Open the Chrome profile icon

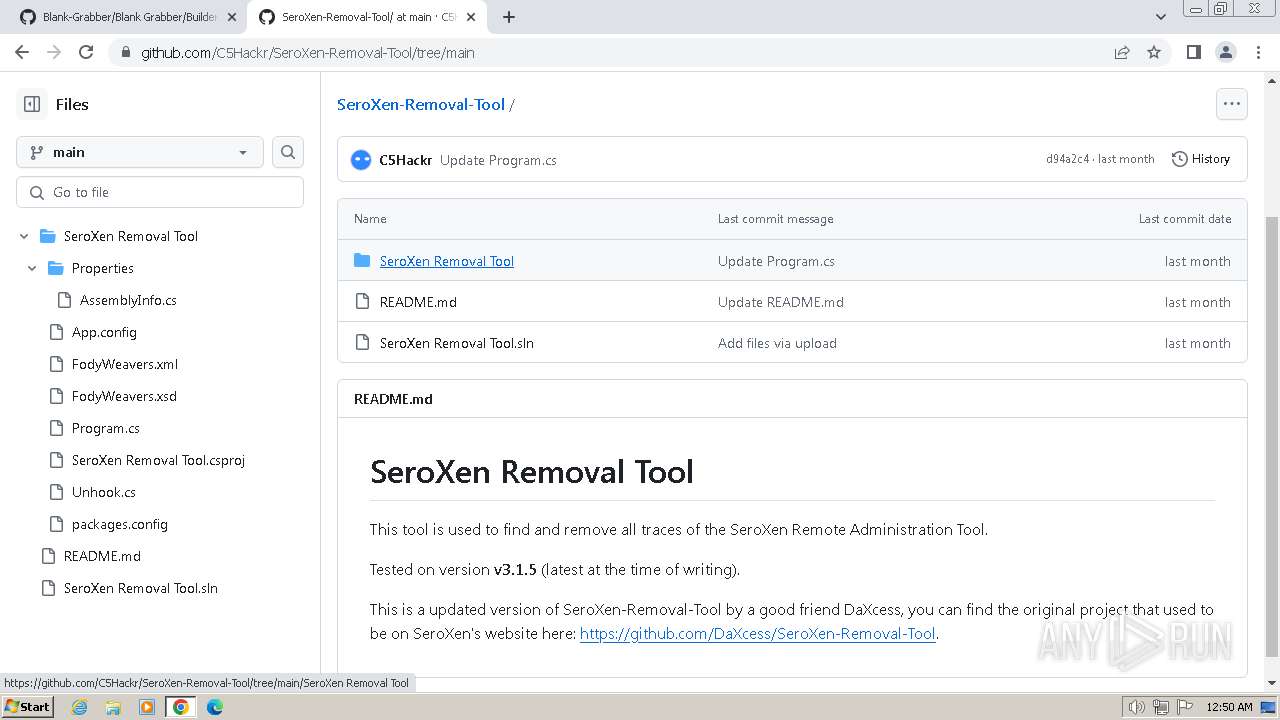click(x=1226, y=52)
